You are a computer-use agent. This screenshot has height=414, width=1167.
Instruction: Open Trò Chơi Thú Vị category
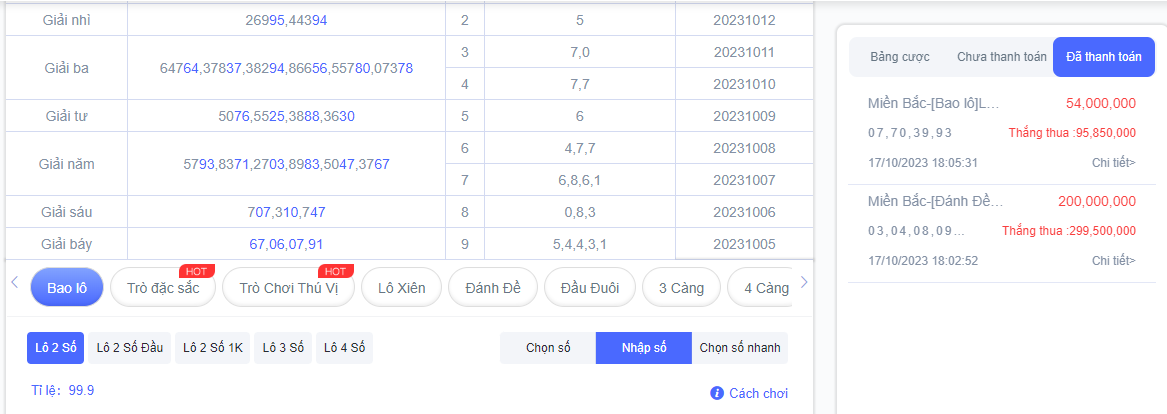click(x=289, y=288)
